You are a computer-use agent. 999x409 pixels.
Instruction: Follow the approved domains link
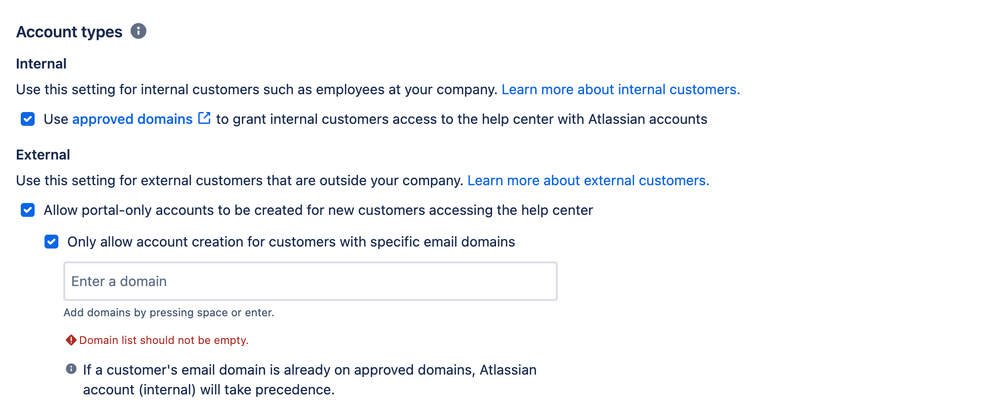[x=133, y=119]
